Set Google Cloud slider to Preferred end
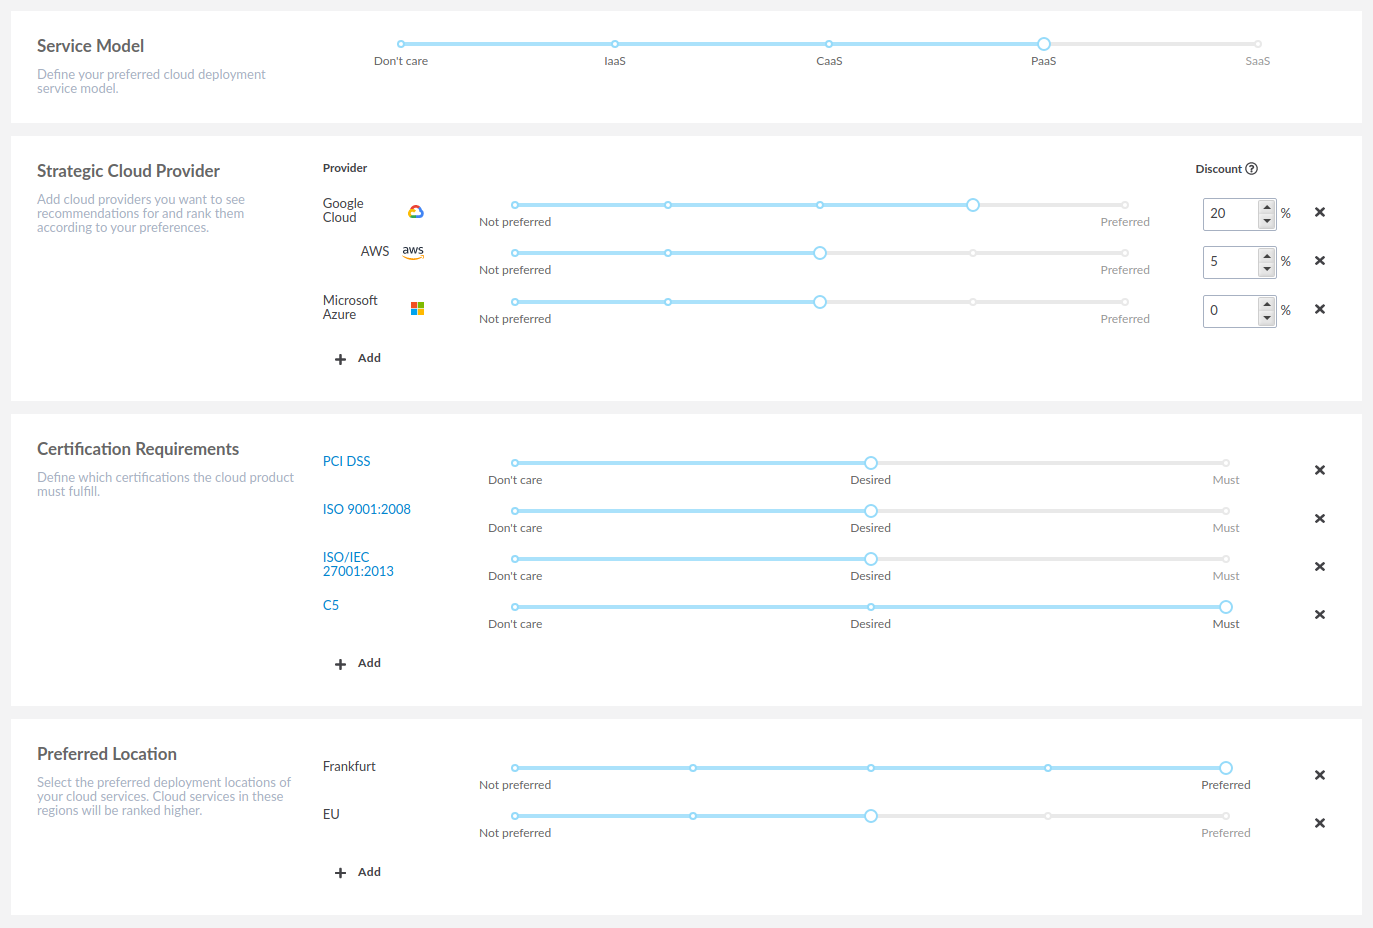The width and height of the screenshot is (1373, 928). pyautogui.click(x=1125, y=205)
